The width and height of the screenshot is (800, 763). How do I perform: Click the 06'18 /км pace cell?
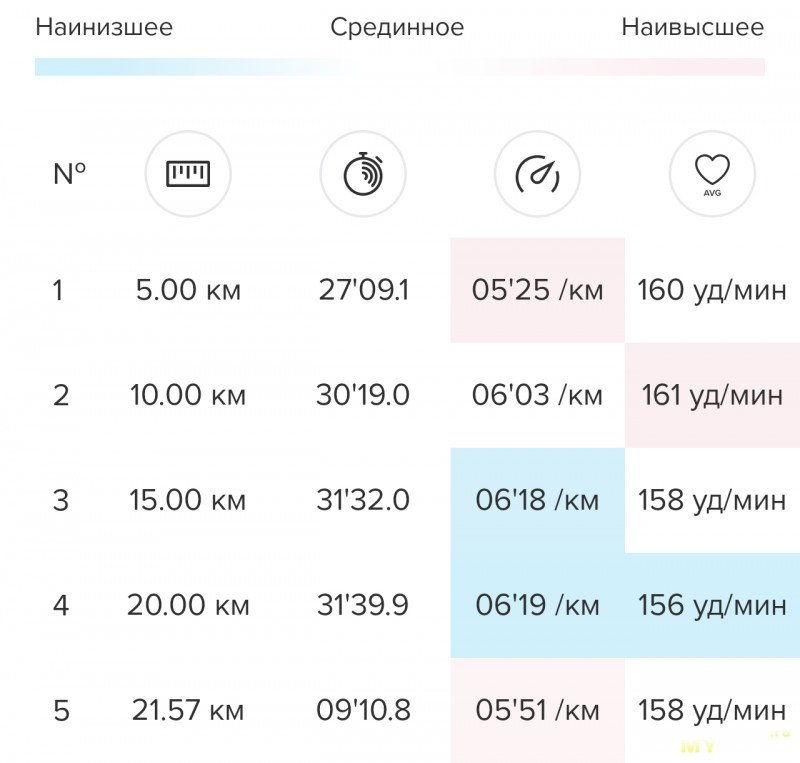click(537, 500)
